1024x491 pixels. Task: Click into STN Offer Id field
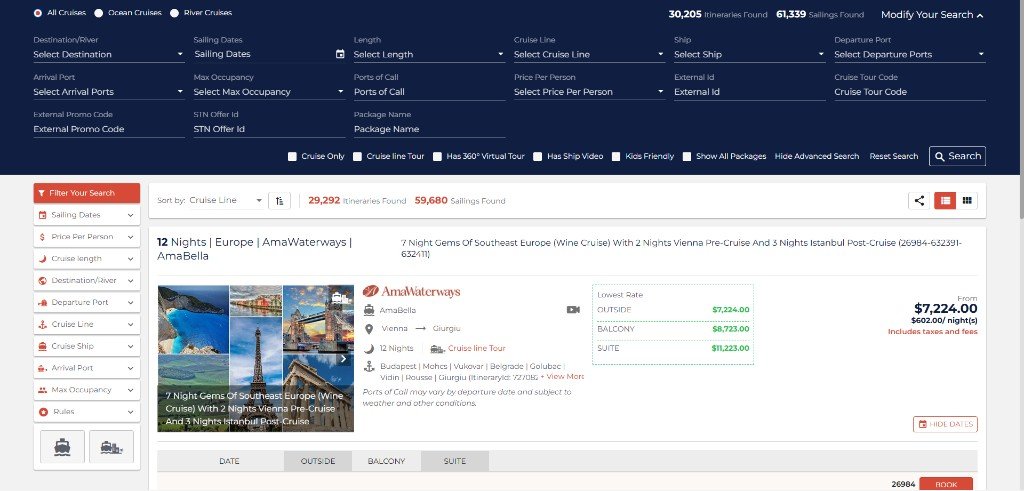[269, 129]
